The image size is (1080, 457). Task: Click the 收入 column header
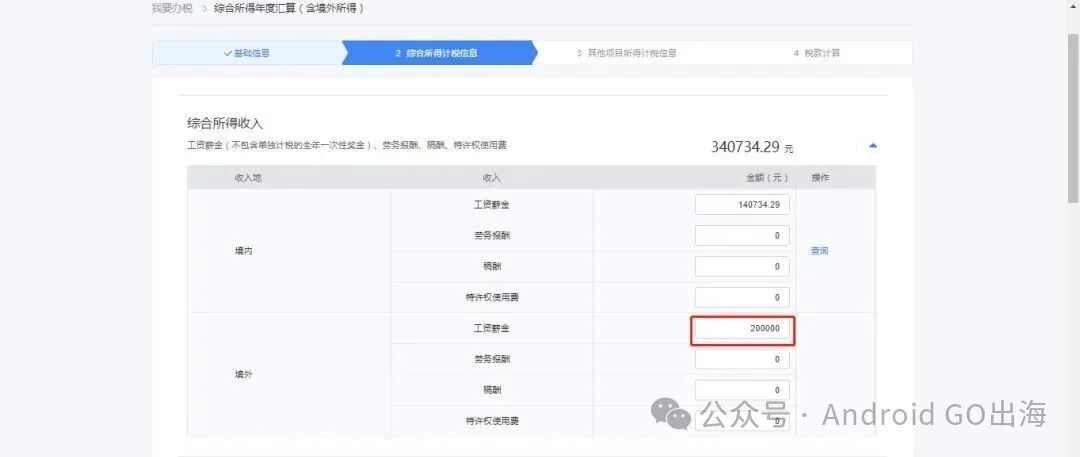[491, 178]
